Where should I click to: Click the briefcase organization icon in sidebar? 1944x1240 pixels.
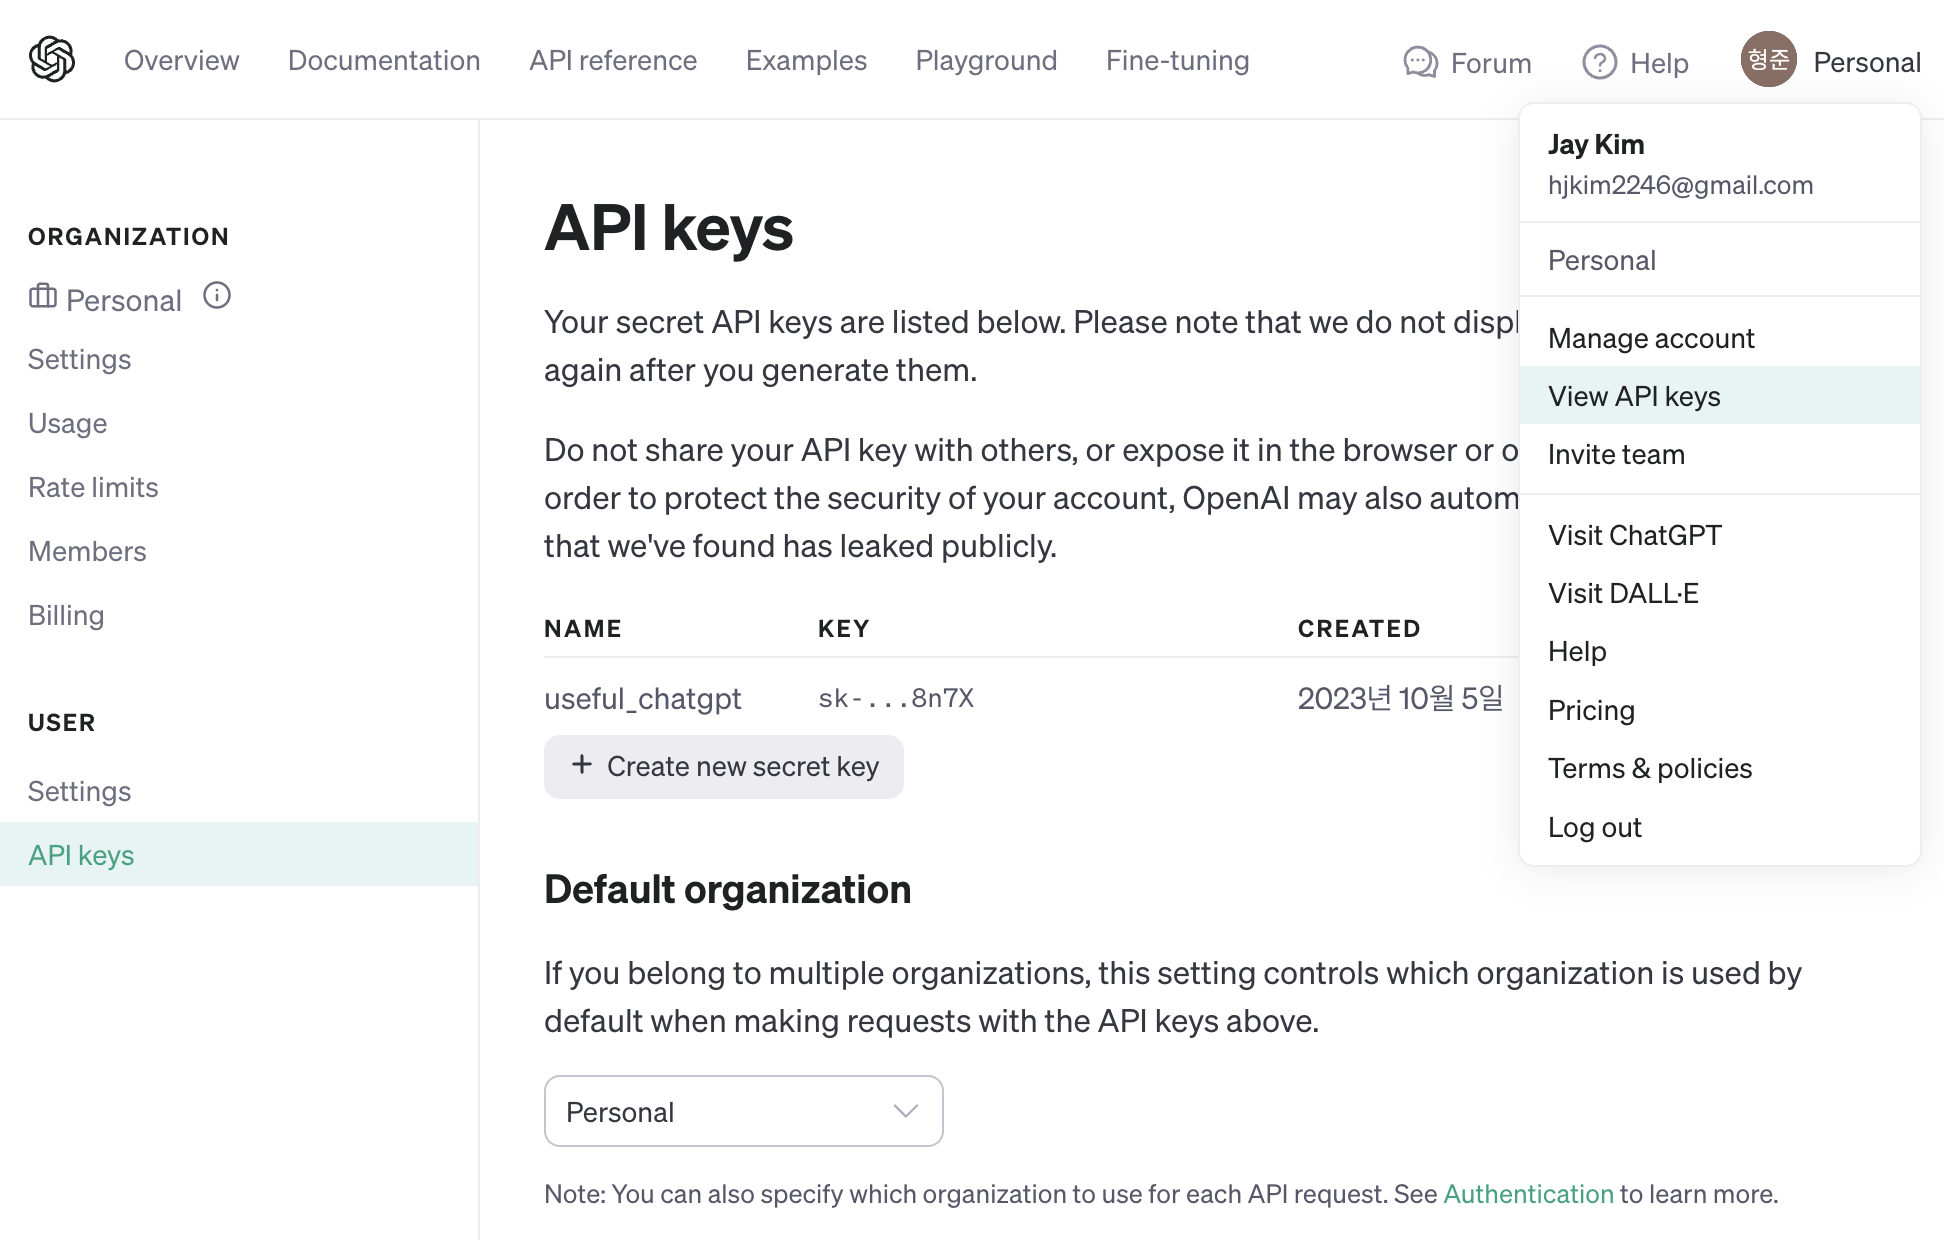coord(43,297)
